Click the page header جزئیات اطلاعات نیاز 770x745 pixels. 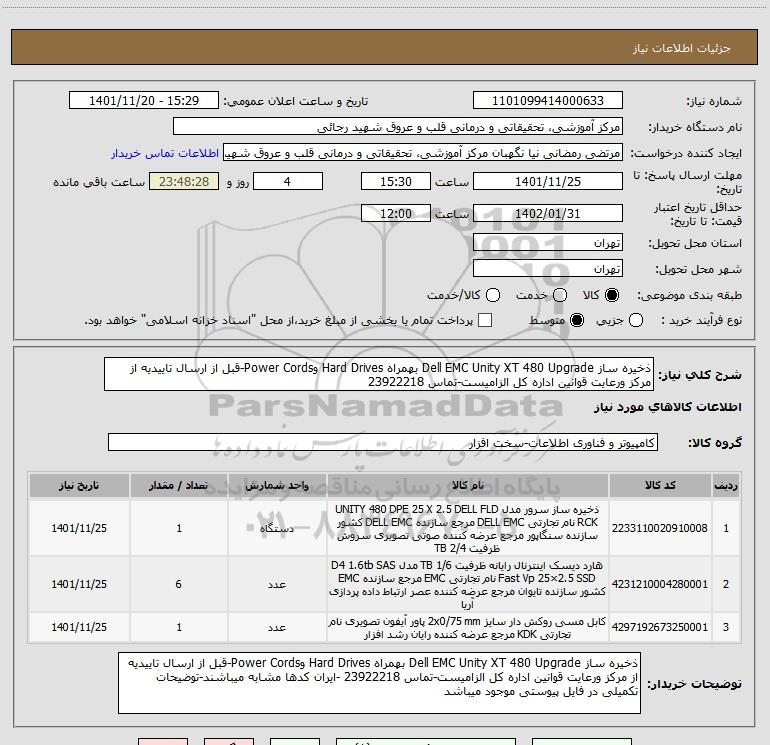[682, 48]
